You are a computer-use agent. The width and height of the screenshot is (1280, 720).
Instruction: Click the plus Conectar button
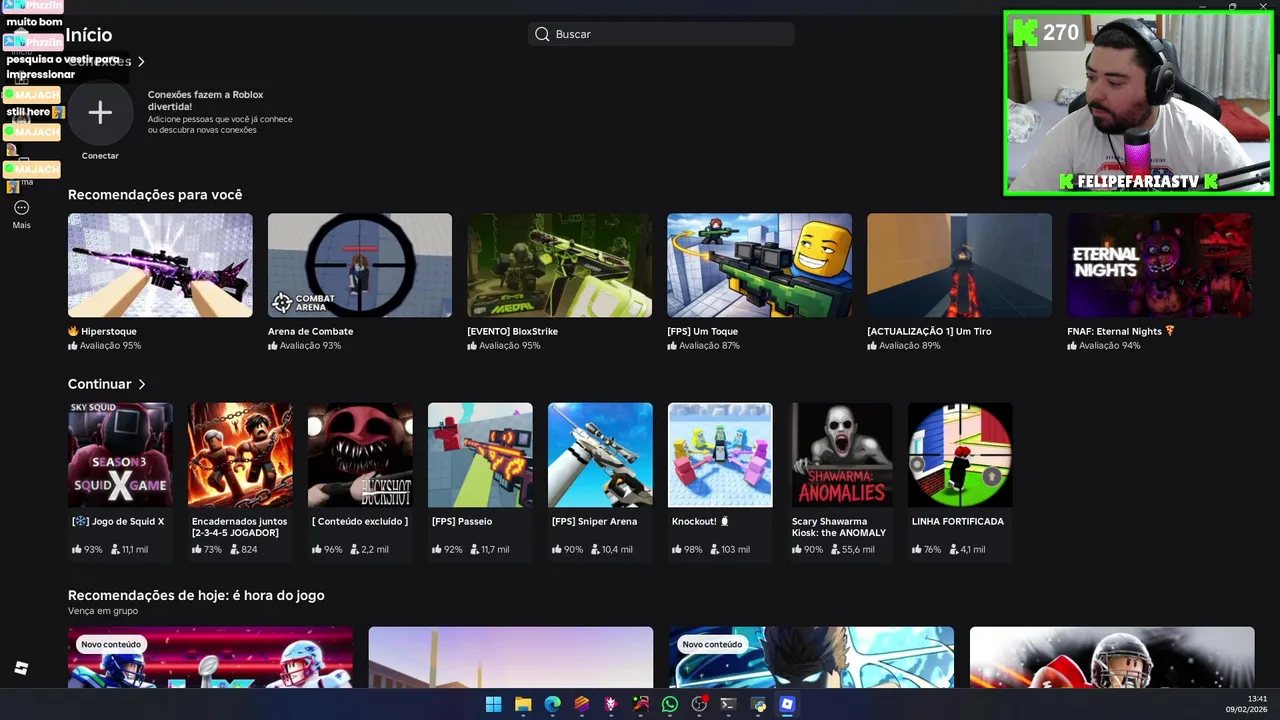click(x=100, y=113)
